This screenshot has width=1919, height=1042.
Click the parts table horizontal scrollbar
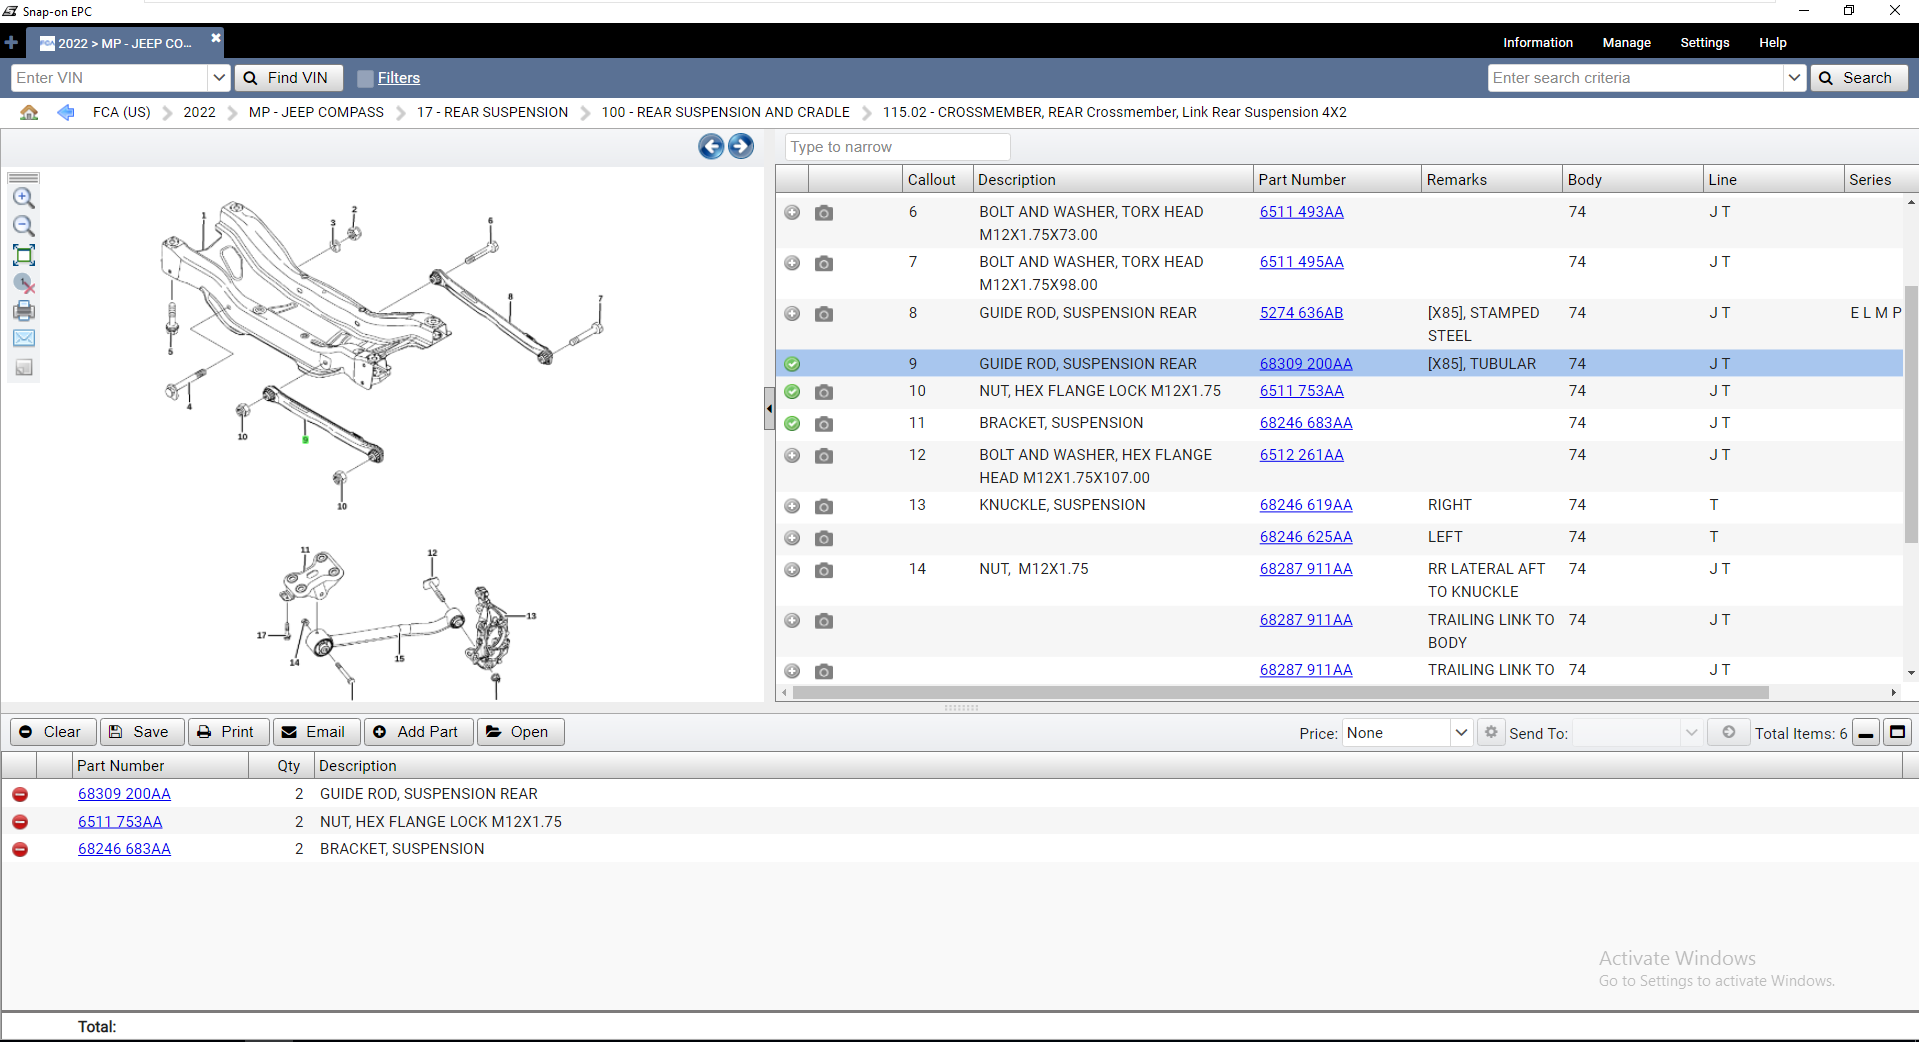[x=1280, y=692]
